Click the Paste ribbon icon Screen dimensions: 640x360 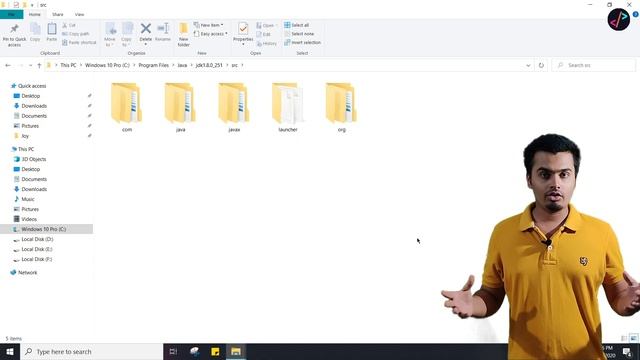(x=52, y=32)
